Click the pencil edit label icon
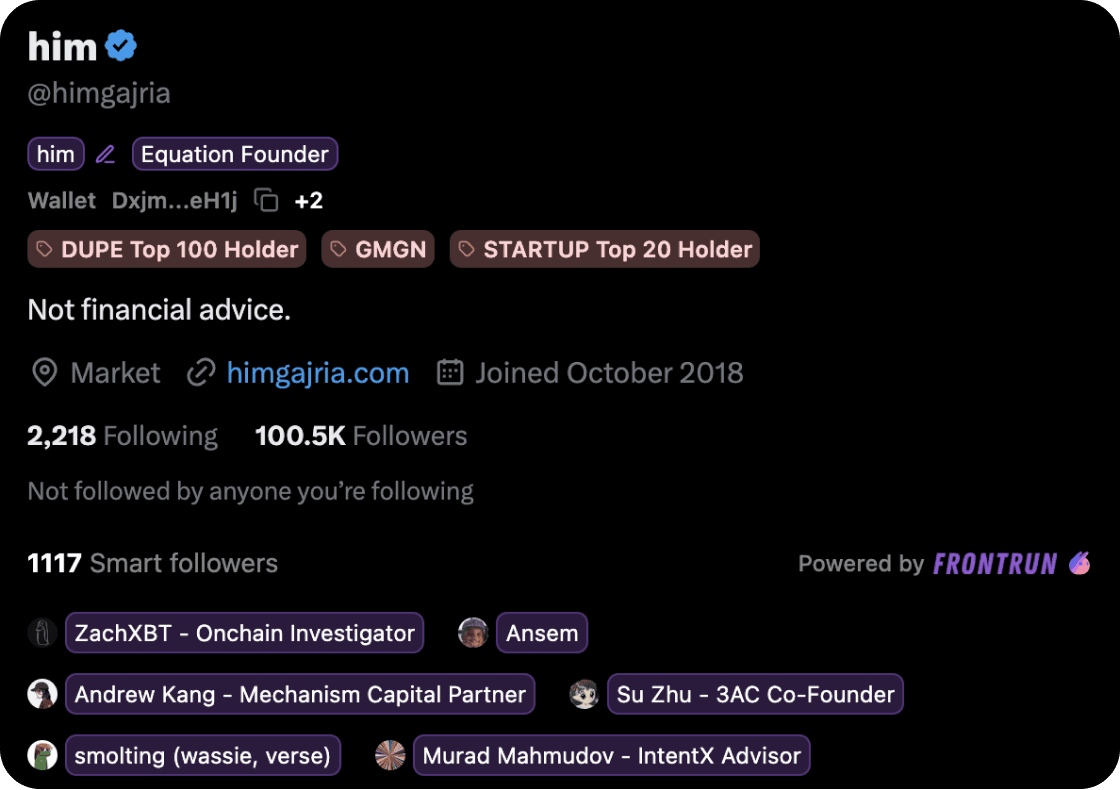The image size is (1120, 790). click(x=105, y=154)
